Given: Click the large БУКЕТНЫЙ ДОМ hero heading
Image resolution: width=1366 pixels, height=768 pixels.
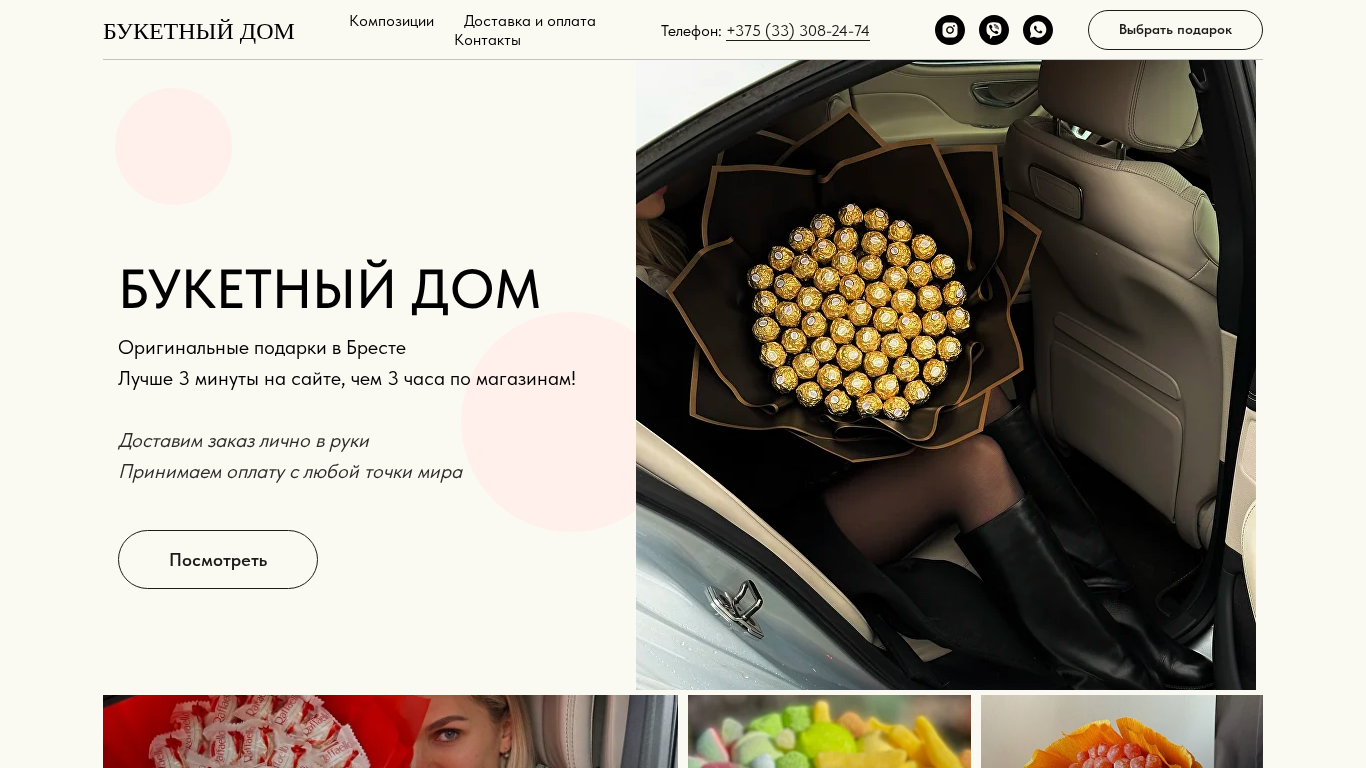Looking at the screenshot, I should point(329,290).
